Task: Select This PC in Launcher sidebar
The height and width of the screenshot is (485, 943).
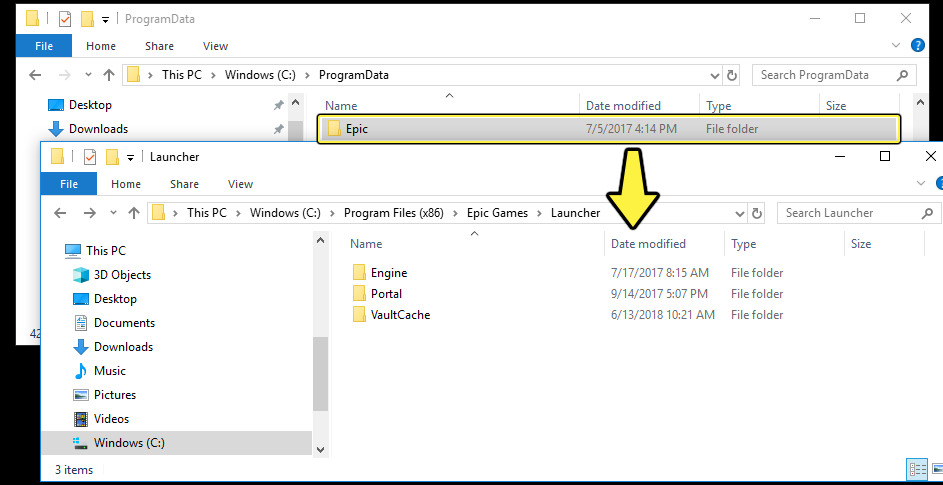Action: pos(96,251)
